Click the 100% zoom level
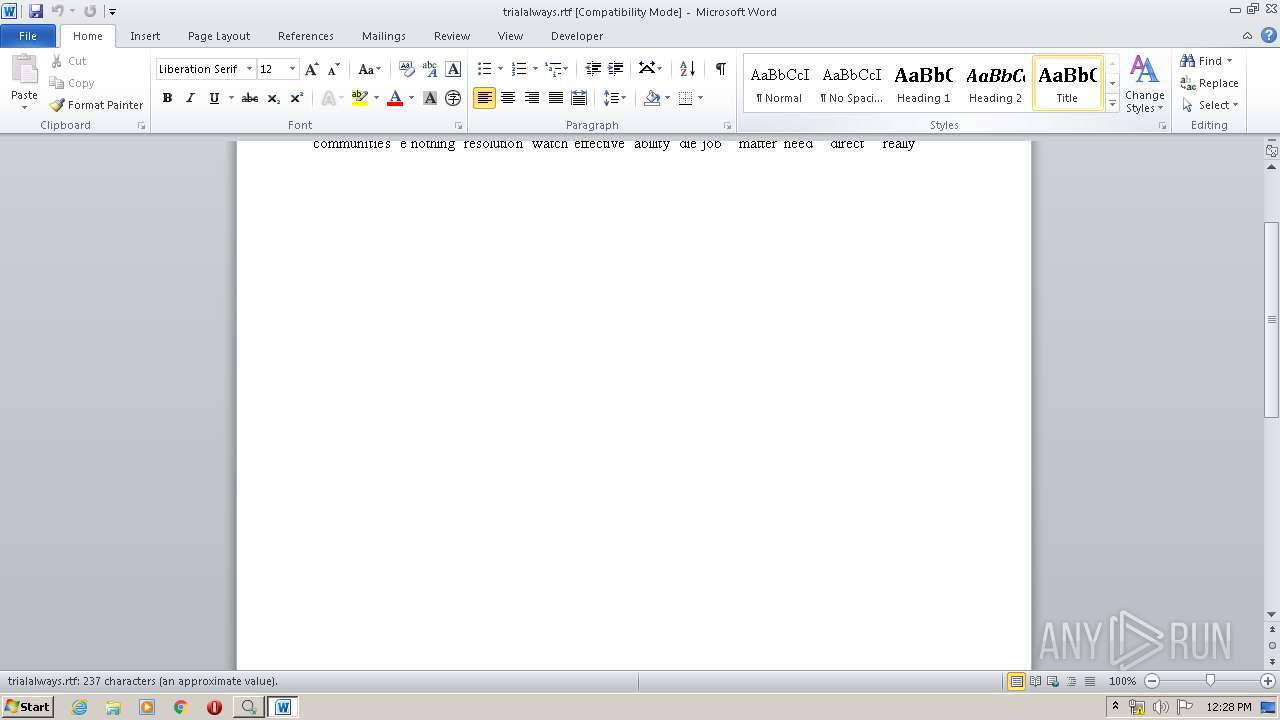Image resolution: width=1280 pixels, height=720 pixels. 1123,681
